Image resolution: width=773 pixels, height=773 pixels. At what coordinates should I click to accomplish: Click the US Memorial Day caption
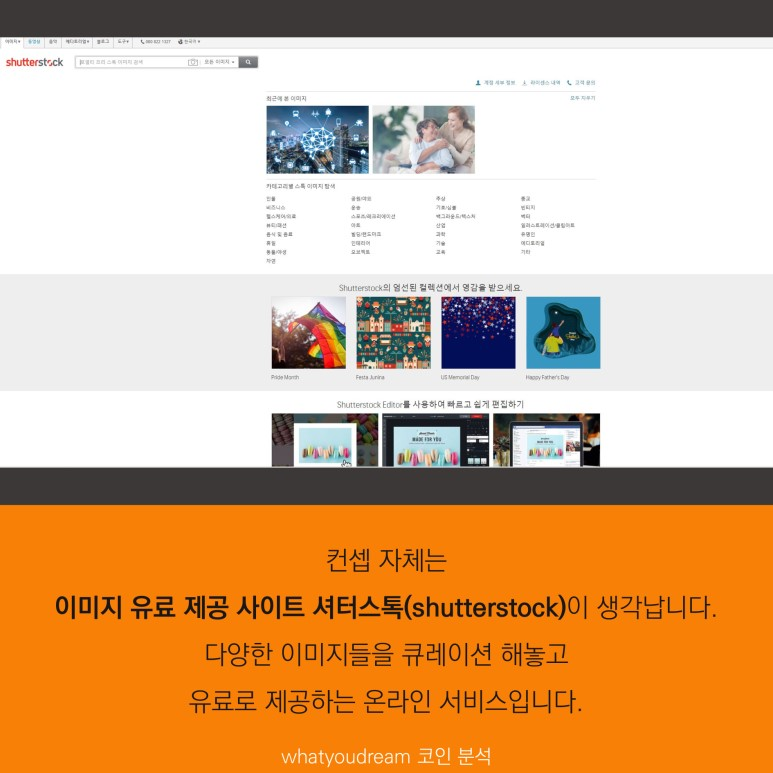coord(460,378)
